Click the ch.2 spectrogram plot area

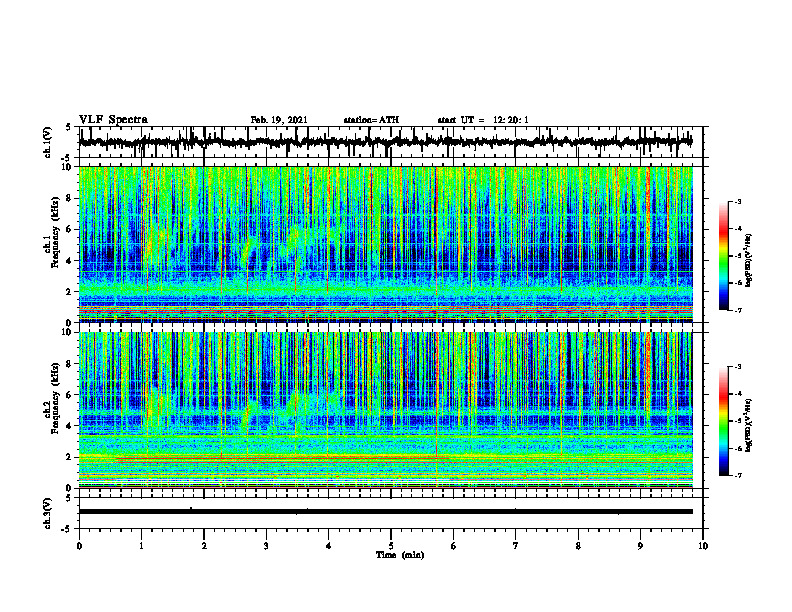[385, 410]
